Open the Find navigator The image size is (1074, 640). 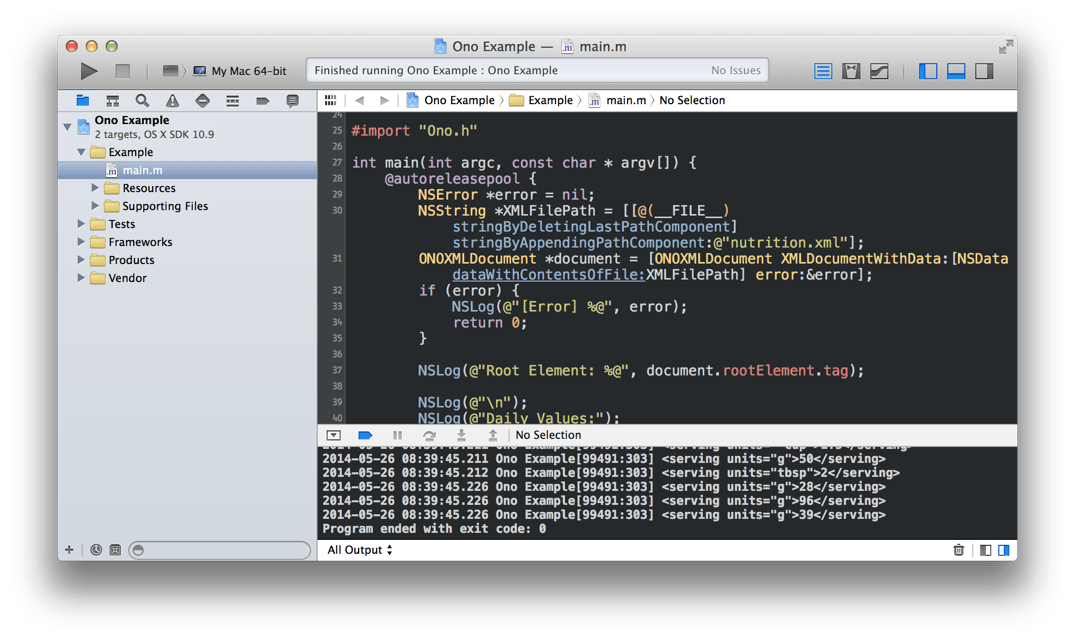140,100
